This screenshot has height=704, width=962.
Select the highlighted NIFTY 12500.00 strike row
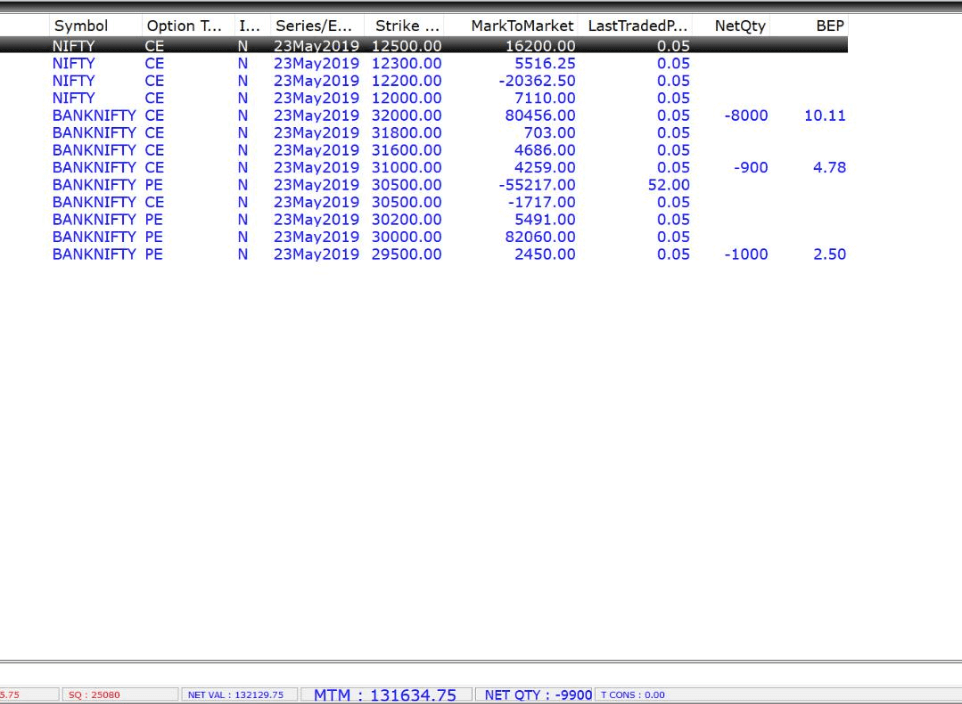click(424, 45)
